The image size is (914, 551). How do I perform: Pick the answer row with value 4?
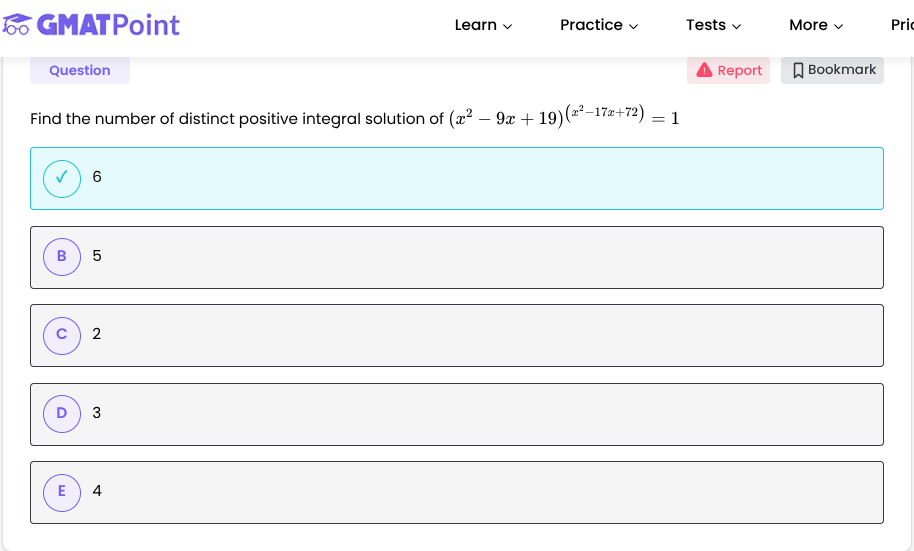tap(457, 492)
